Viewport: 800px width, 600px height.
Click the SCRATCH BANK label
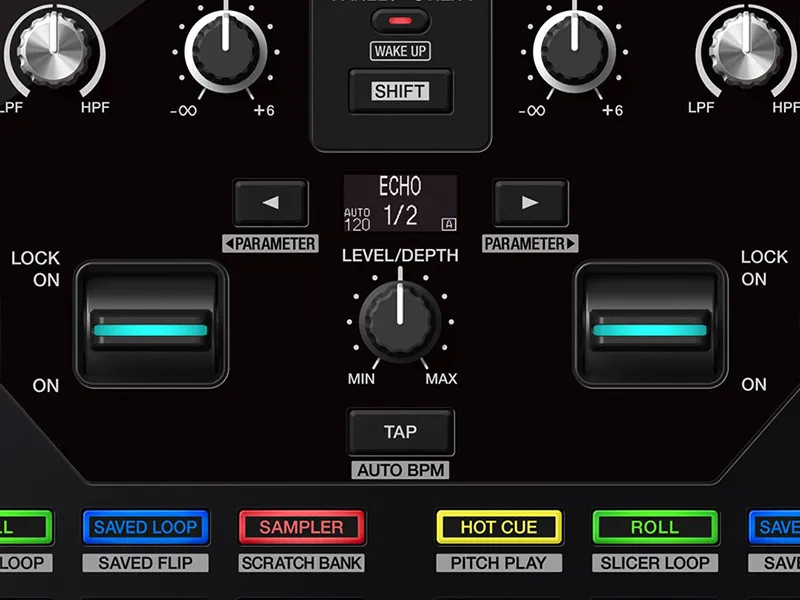click(302, 563)
